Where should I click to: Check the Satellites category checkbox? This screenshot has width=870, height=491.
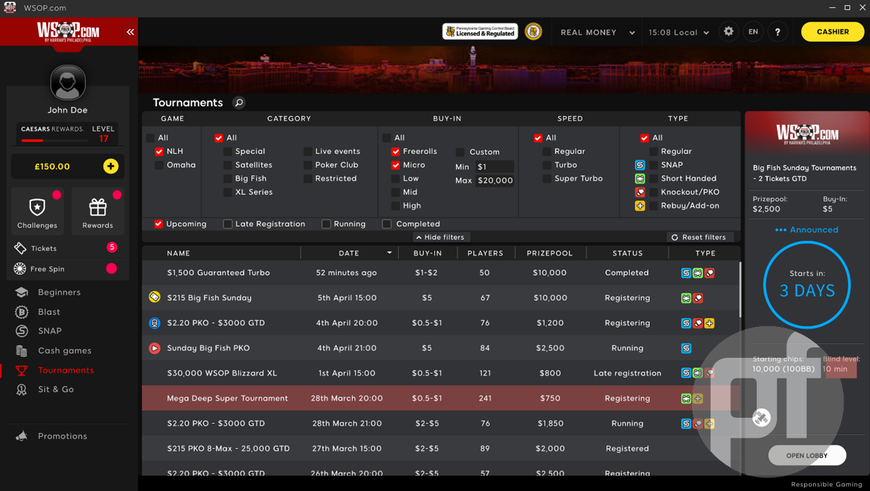click(227, 165)
